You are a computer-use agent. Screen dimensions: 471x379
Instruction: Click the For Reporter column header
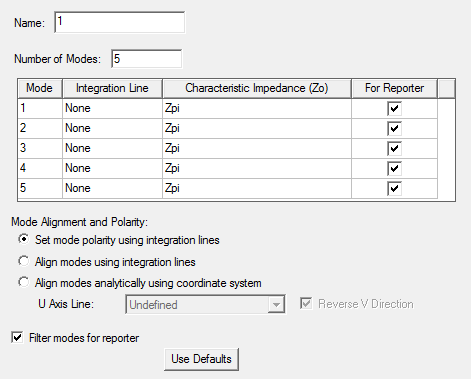tap(394, 88)
